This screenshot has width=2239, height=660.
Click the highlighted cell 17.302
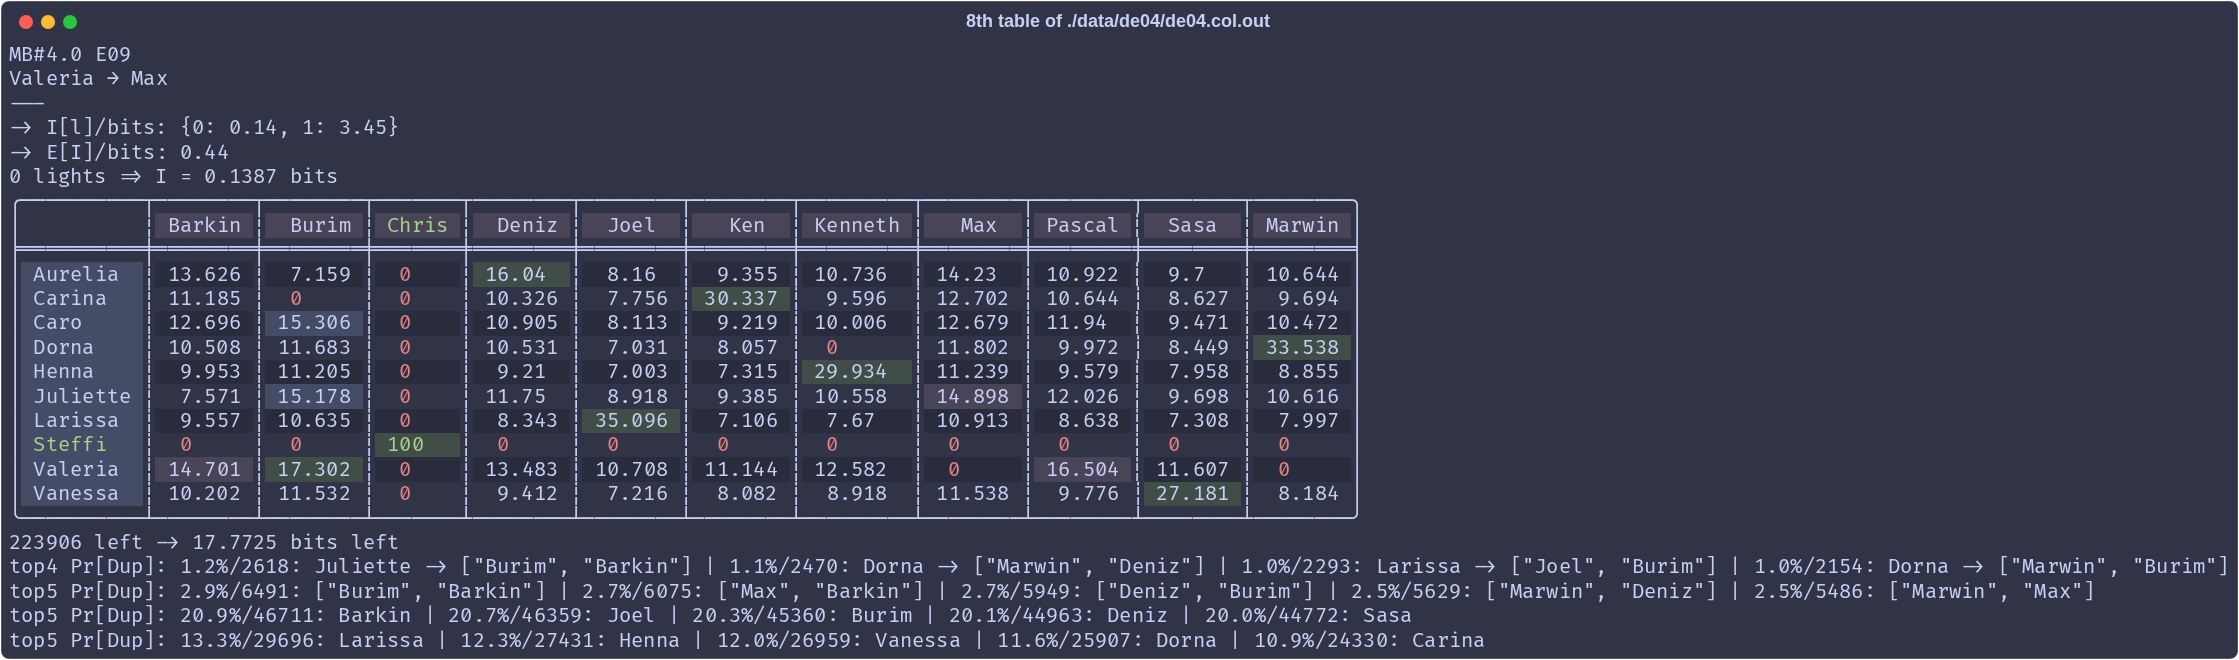(x=314, y=469)
